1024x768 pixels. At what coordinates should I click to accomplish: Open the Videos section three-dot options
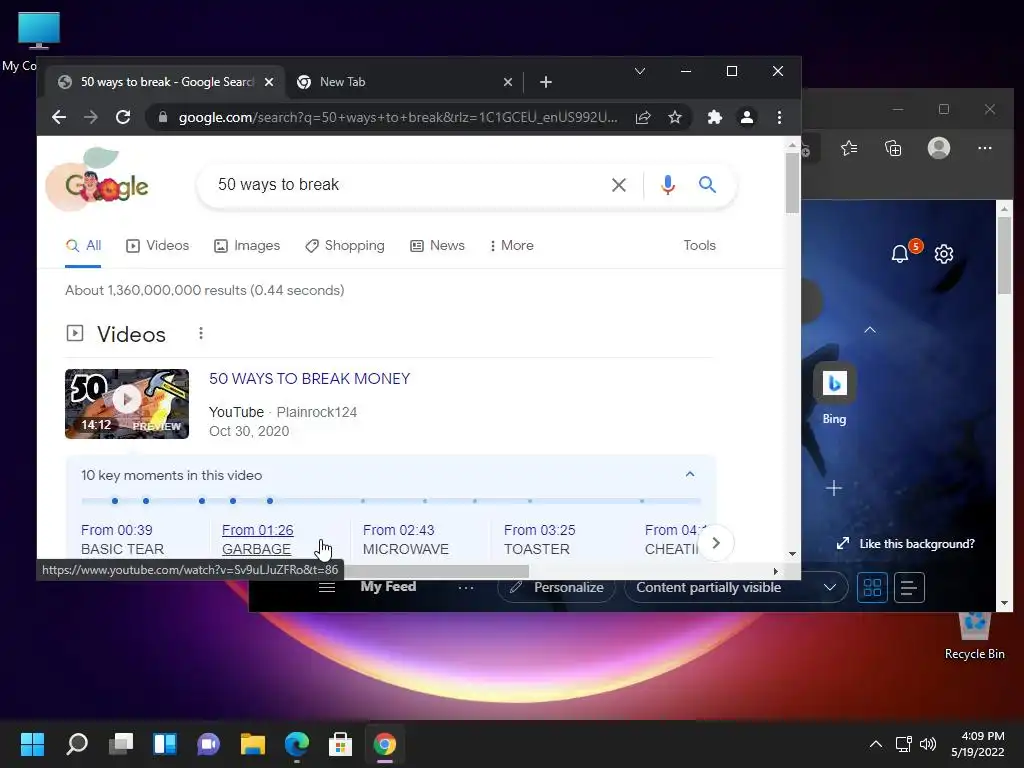[x=201, y=334]
